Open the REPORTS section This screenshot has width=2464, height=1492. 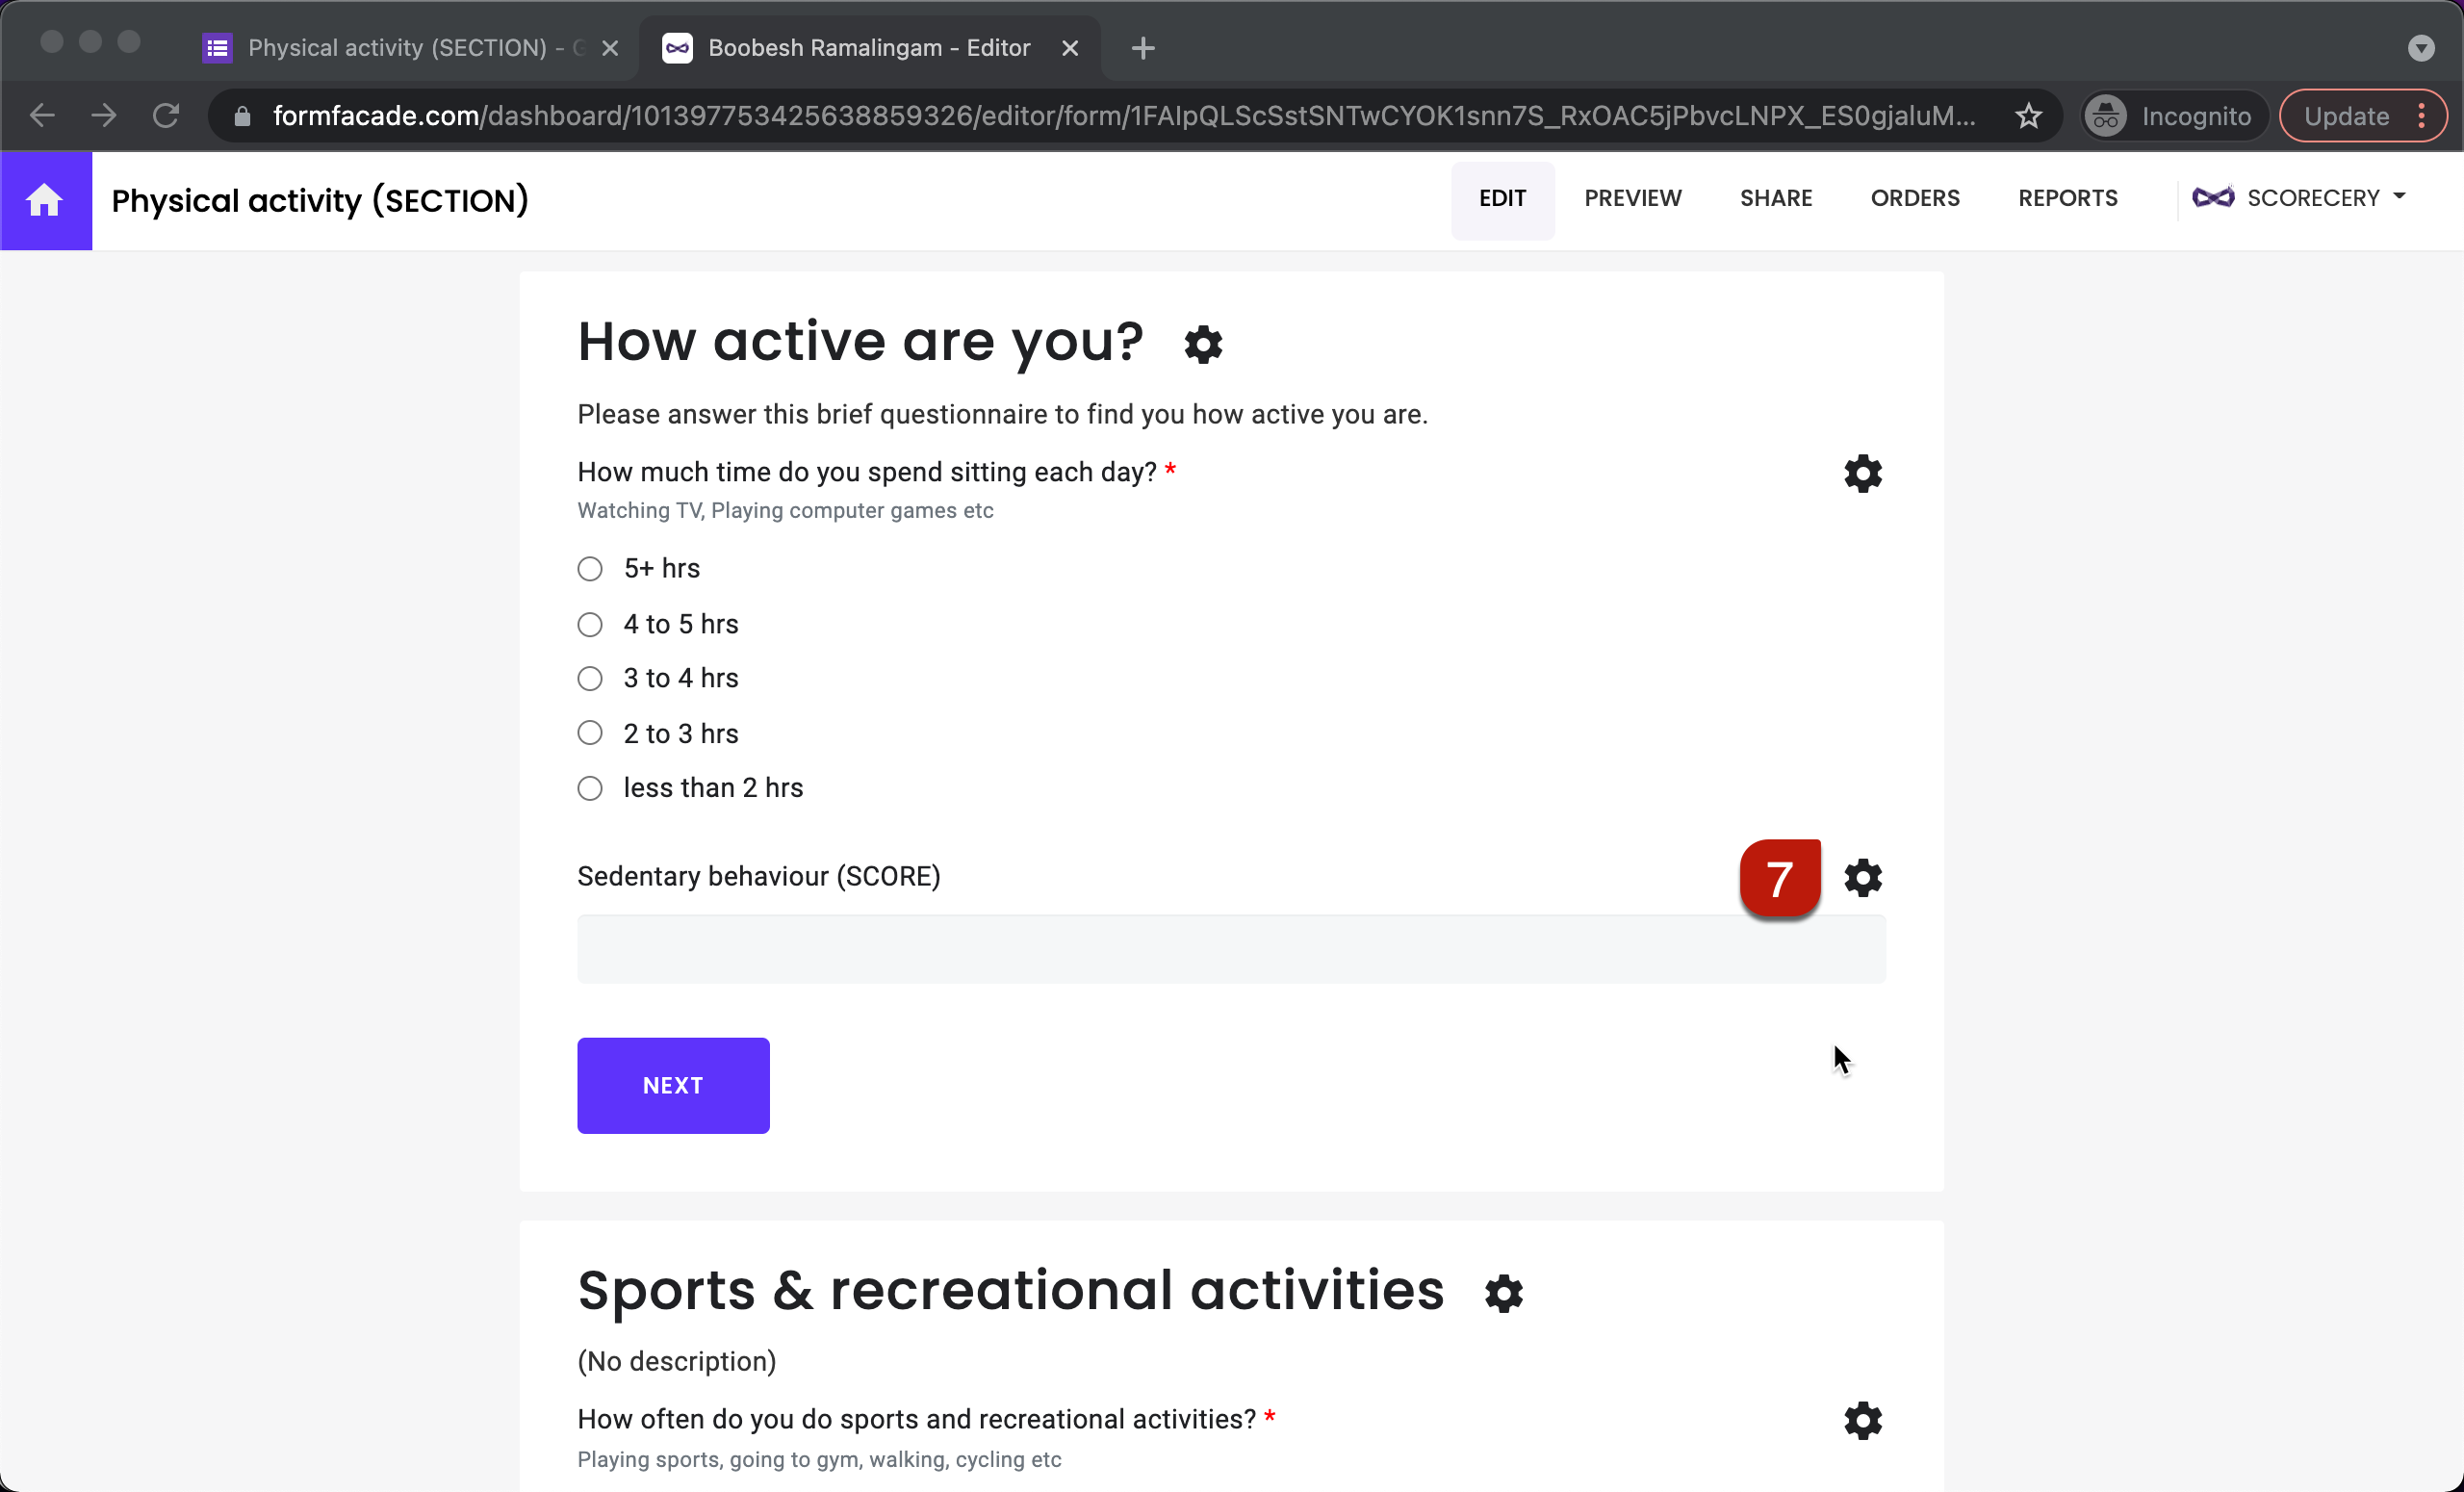pyautogui.click(x=2067, y=198)
